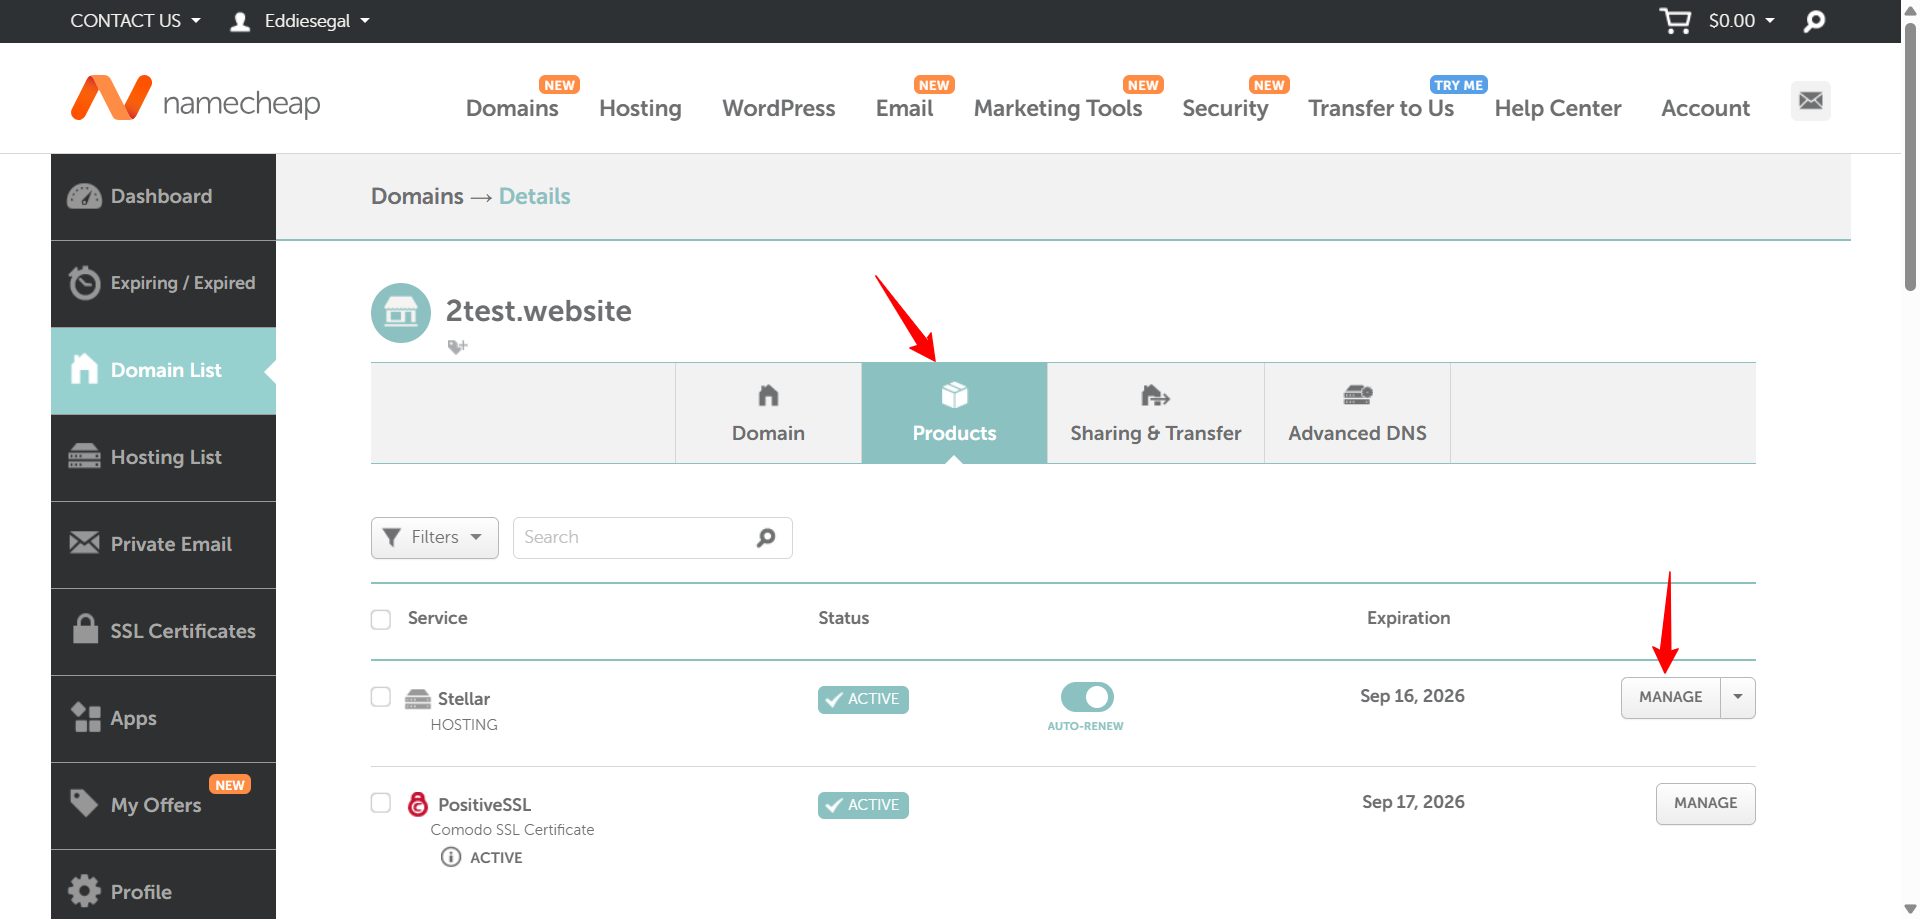Click Manage for PositiveSSL

[x=1705, y=804]
